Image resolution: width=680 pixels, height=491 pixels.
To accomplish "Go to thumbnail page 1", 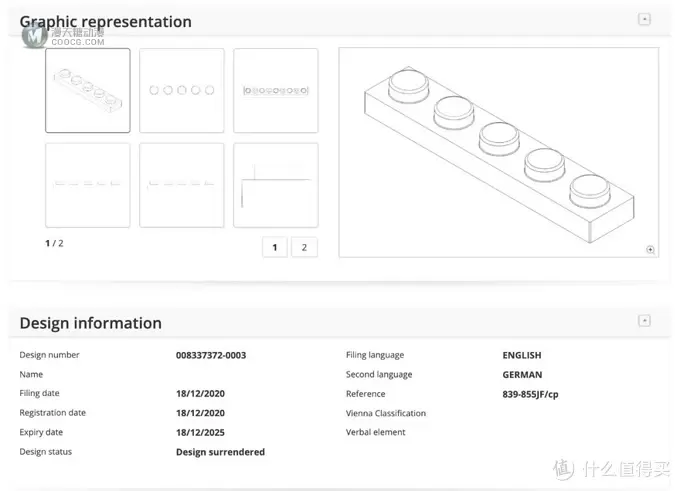I will (x=275, y=247).
